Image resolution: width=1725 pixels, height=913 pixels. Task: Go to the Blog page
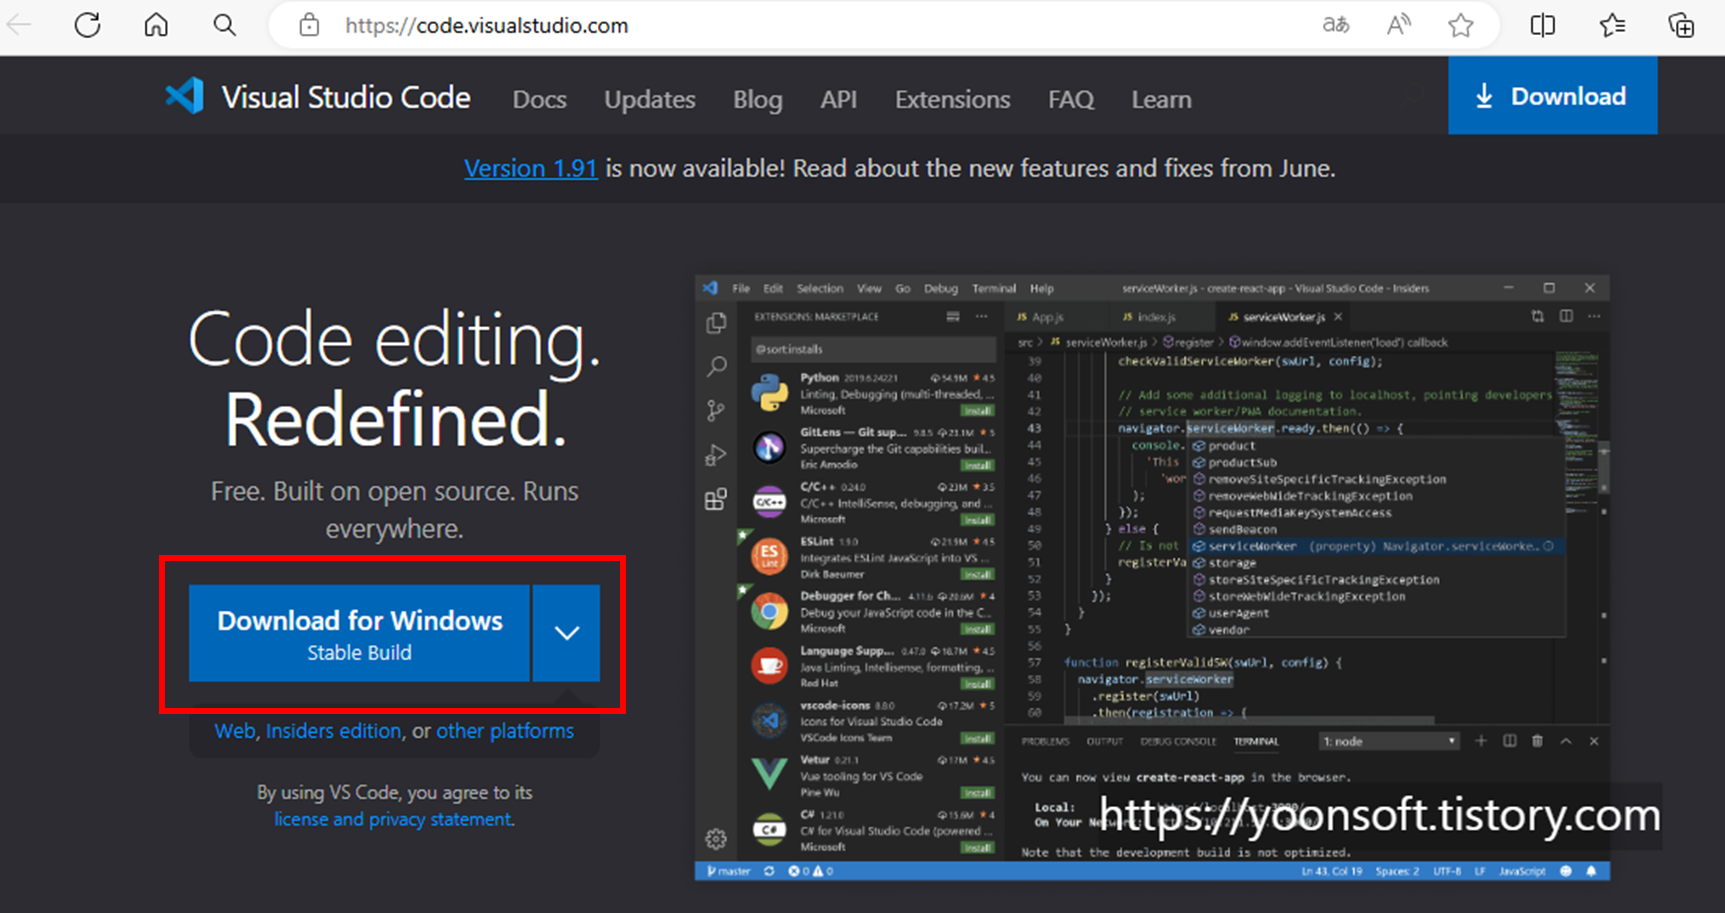click(758, 99)
